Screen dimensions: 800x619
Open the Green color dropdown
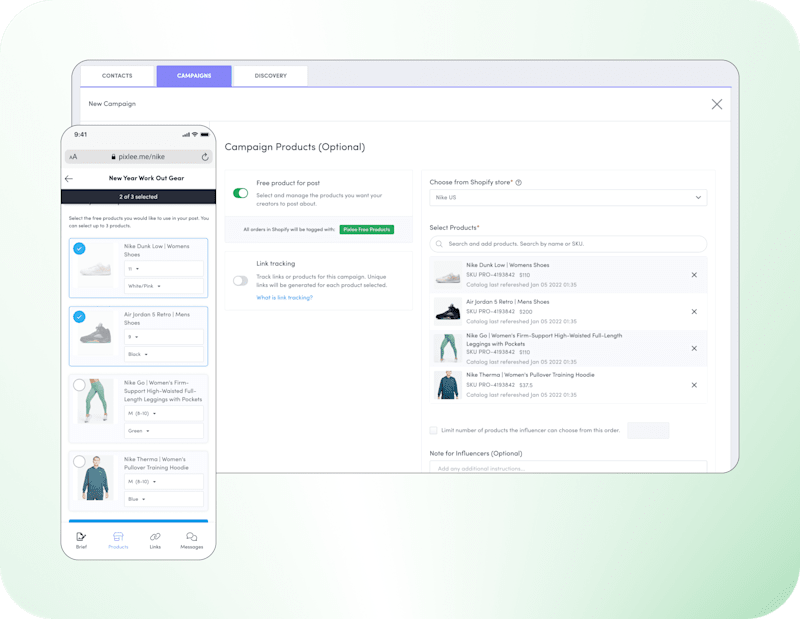point(164,431)
